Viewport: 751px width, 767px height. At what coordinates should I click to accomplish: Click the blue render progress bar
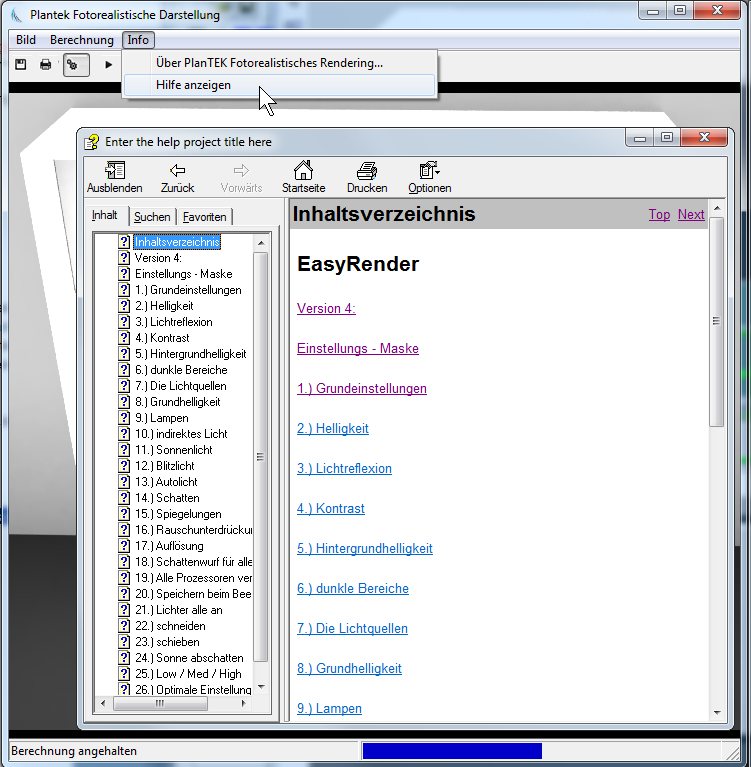pos(451,751)
